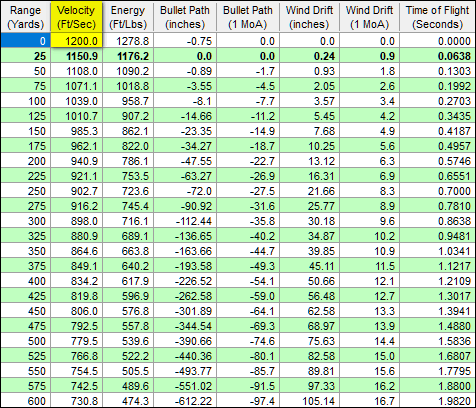This screenshot has height=408, width=476.
Task: Select the Bullet Path (inches) column header
Action: pyautogui.click(x=185, y=17)
